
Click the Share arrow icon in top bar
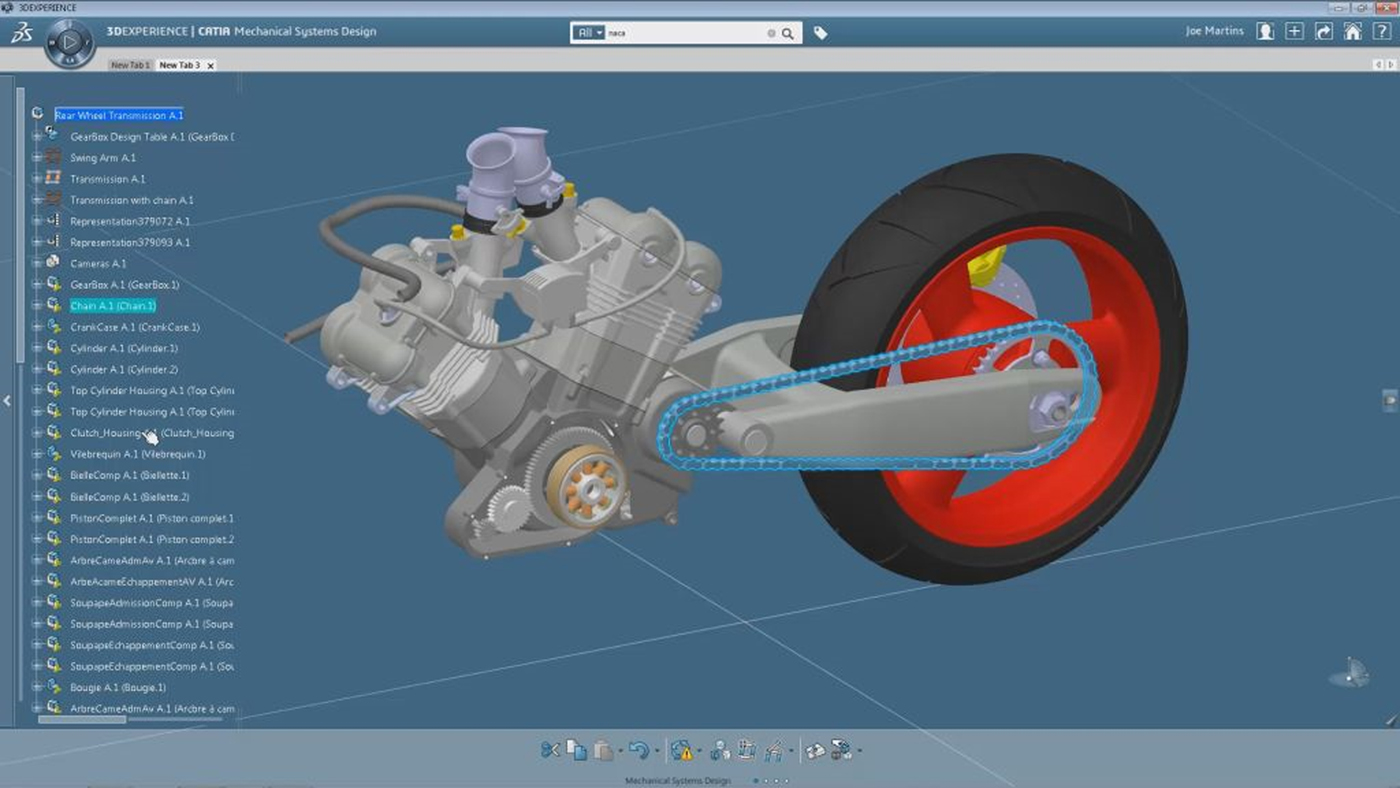point(1323,31)
